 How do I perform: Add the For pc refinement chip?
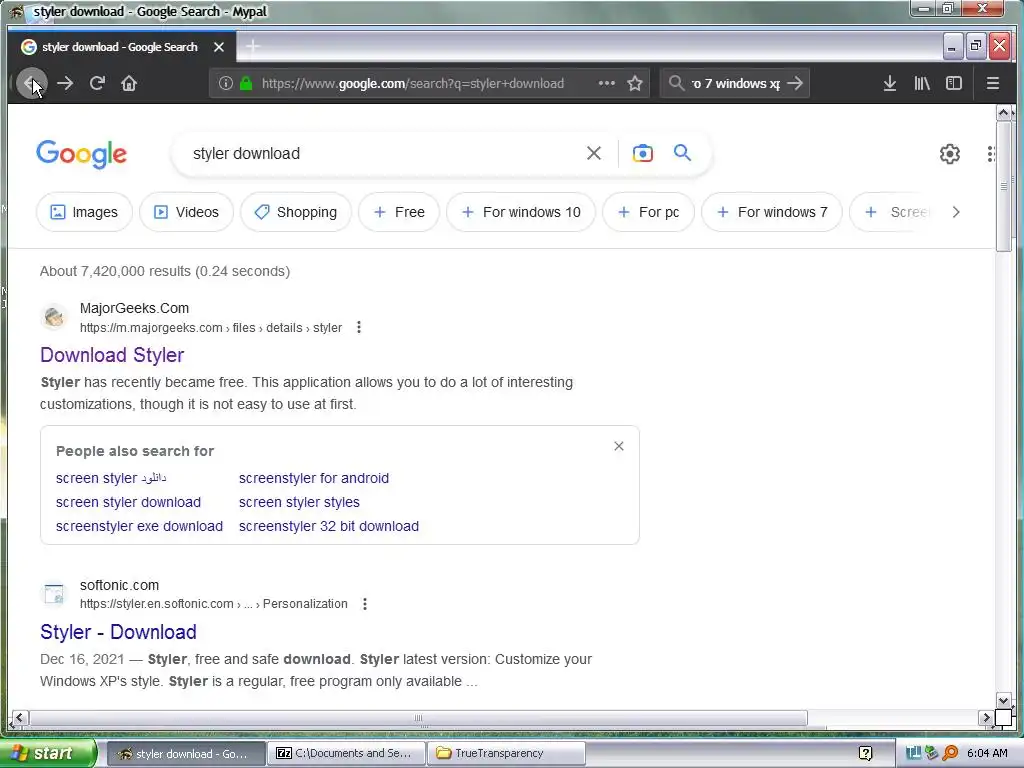click(648, 212)
